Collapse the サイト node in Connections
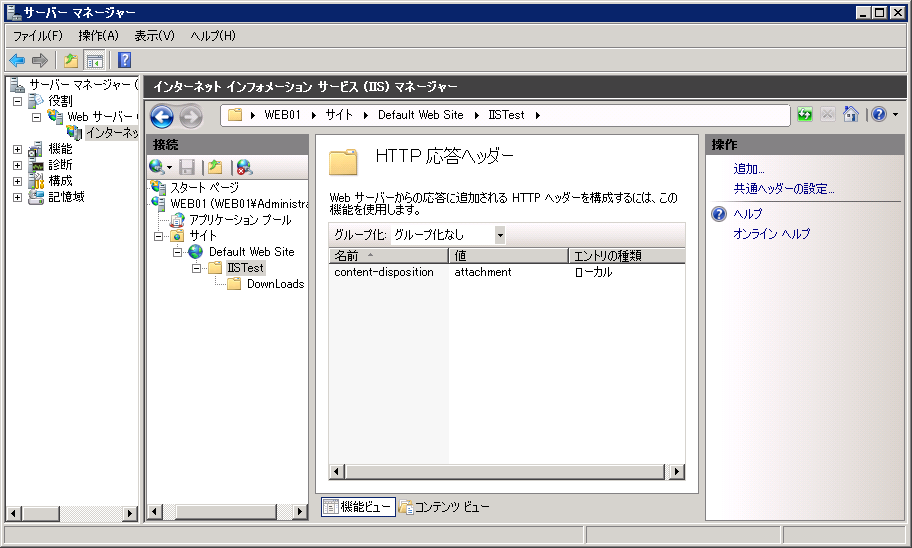This screenshot has height=548, width=912. coord(158,236)
